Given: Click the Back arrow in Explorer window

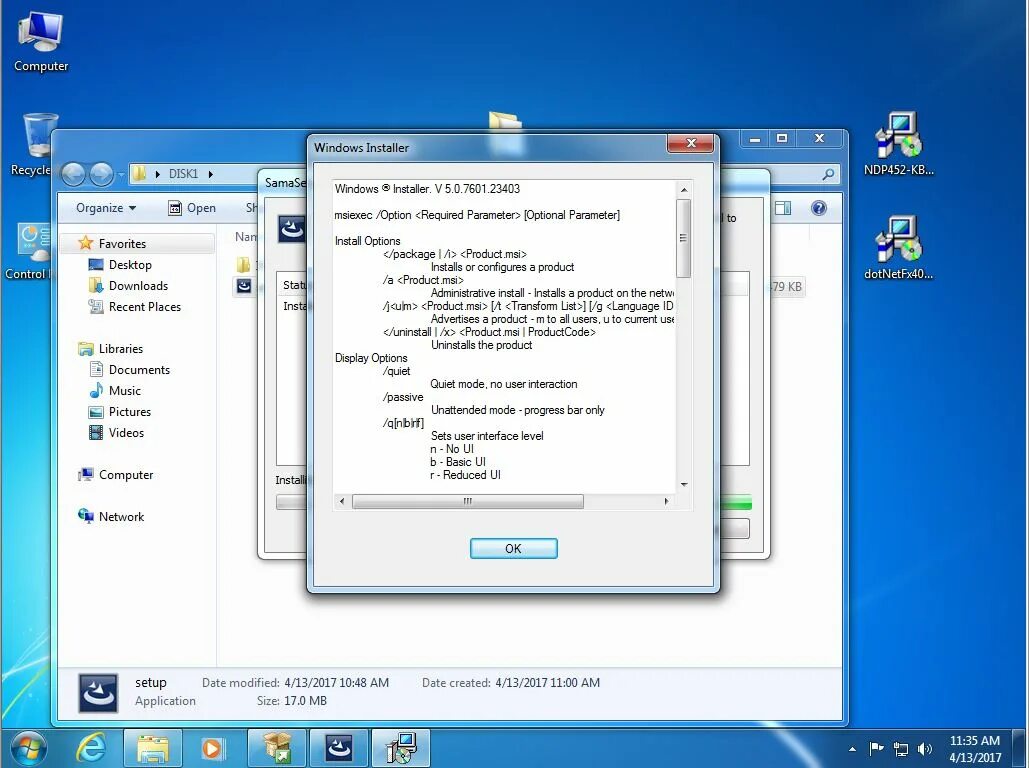Looking at the screenshot, I should [x=74, y=174].
